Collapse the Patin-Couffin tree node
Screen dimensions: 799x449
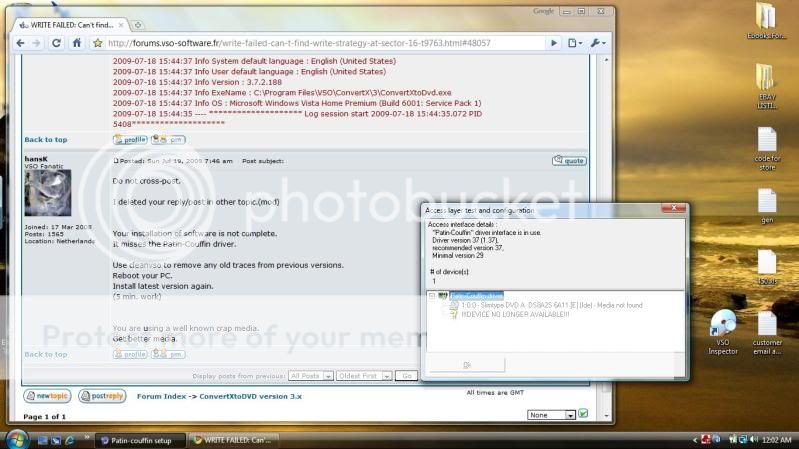click(x=431, y=296)
